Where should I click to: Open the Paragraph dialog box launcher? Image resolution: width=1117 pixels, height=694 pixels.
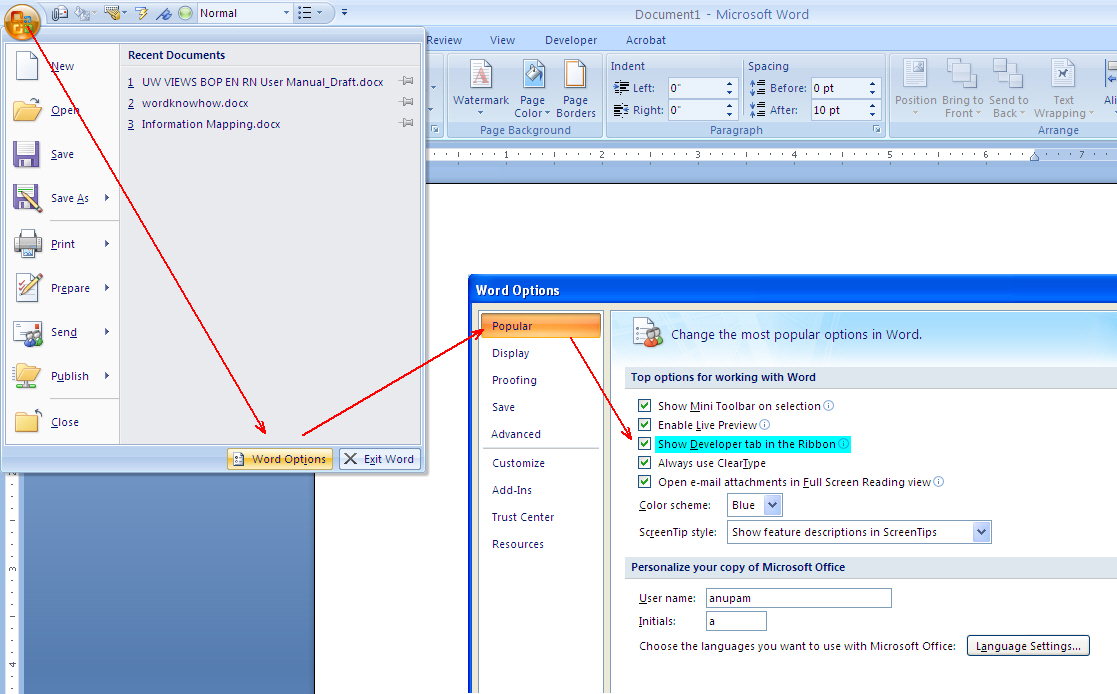876,130
